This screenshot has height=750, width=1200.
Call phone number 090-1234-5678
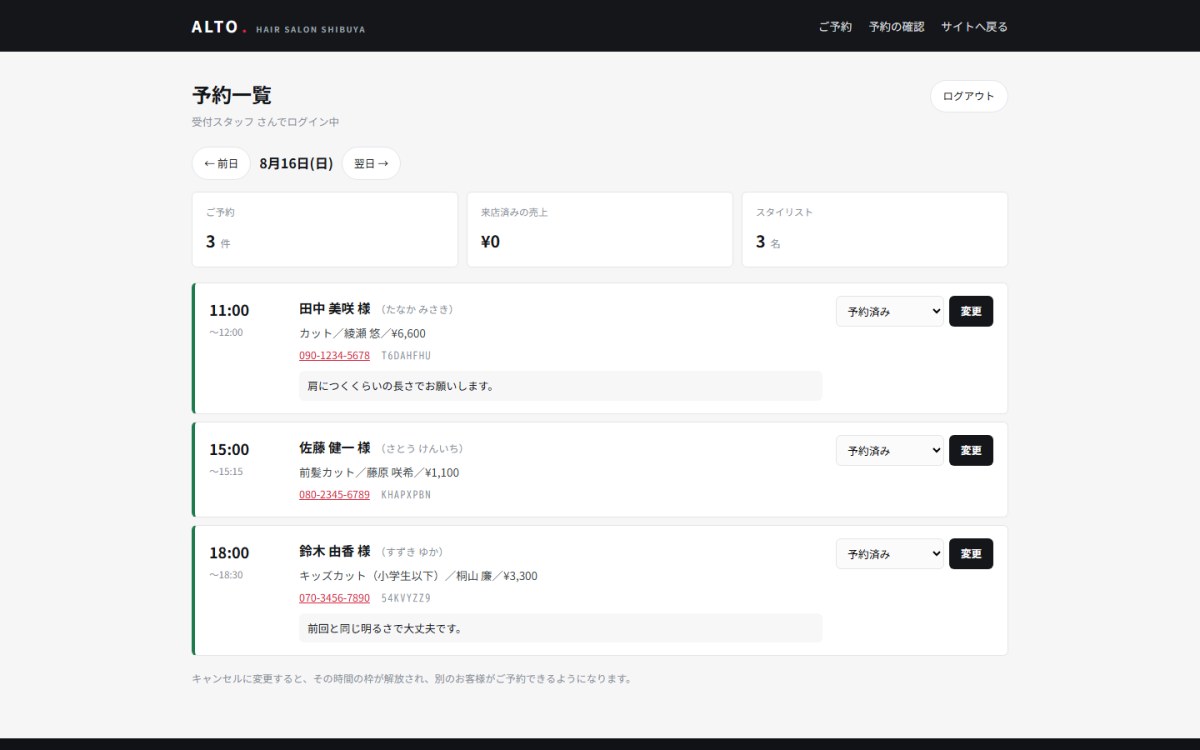click(x=334, y=355)
